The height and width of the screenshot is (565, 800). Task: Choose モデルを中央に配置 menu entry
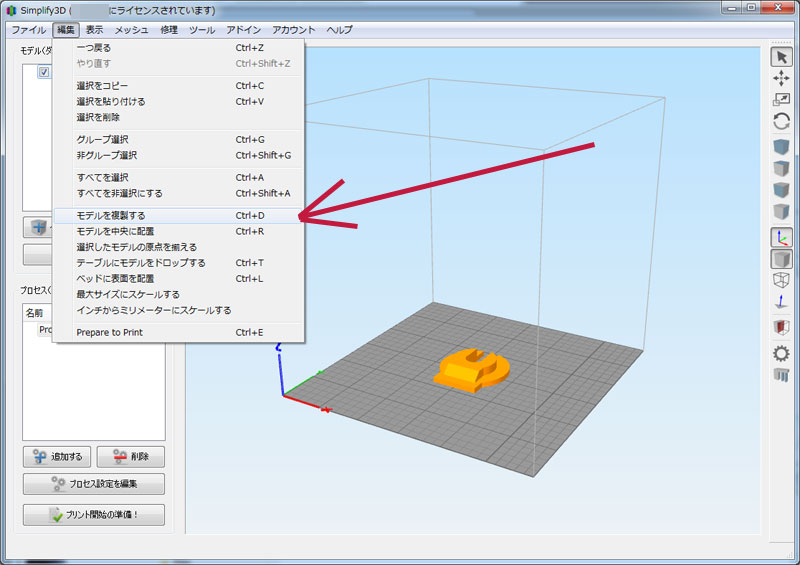tap(179, 231)
